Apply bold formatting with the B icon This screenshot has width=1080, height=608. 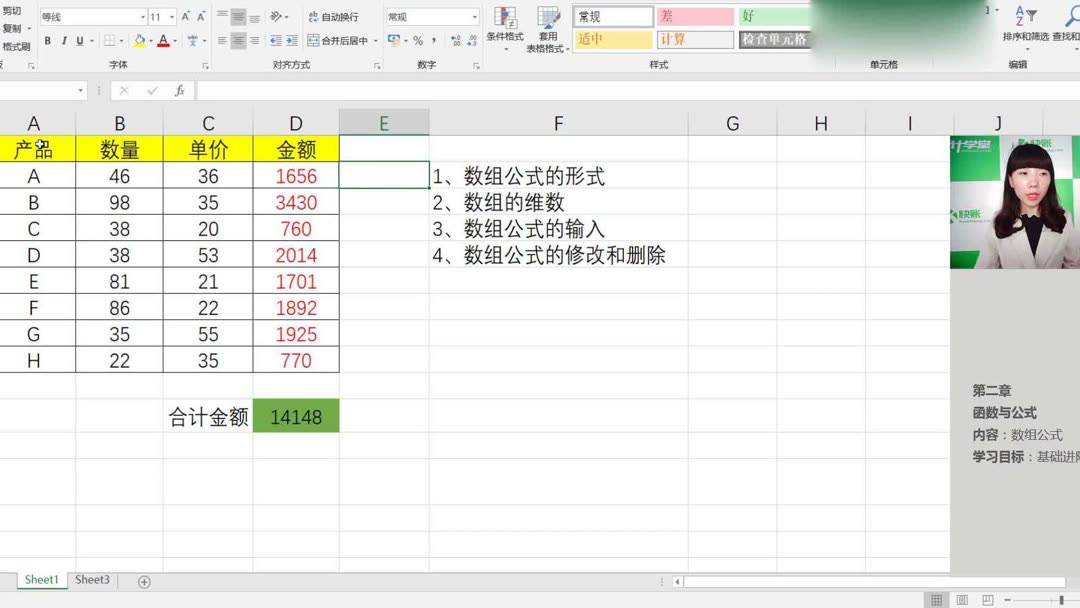(48, 41)
